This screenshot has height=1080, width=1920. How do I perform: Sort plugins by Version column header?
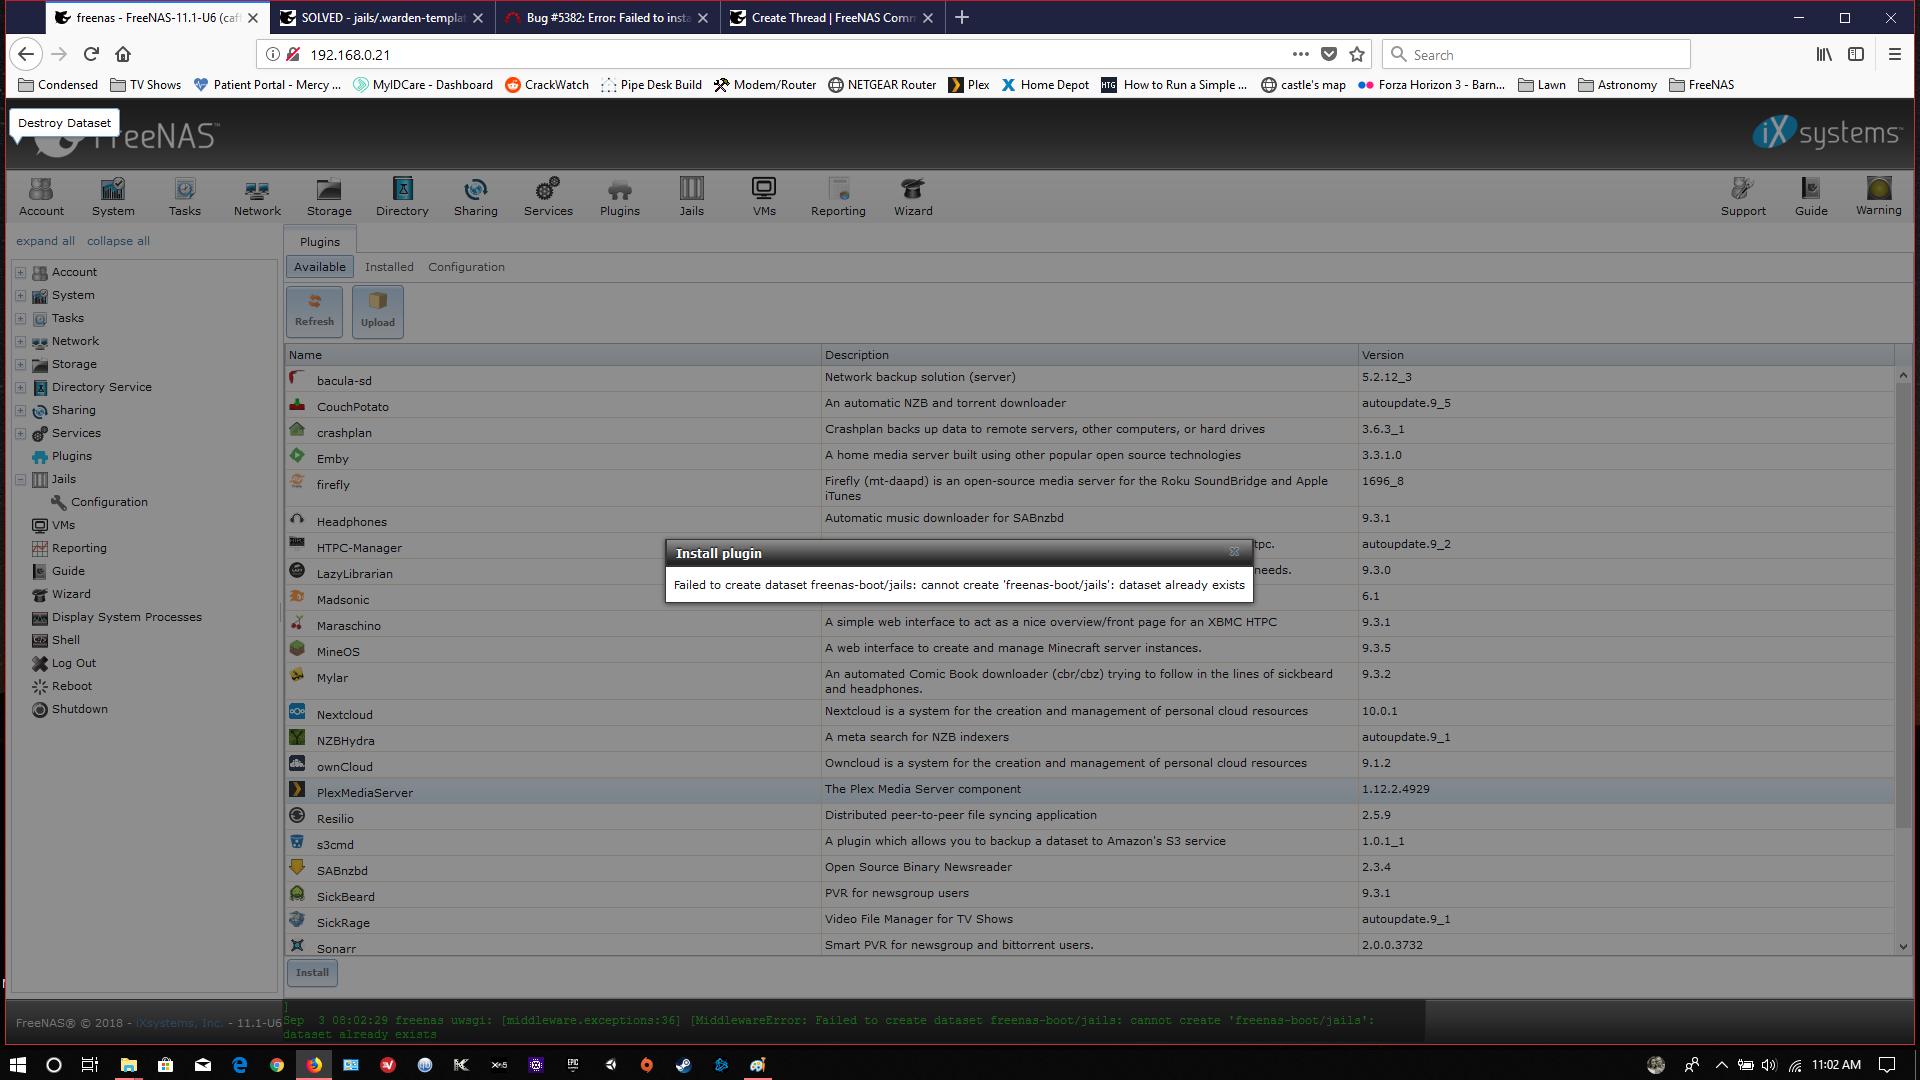(x=1626, y=355)
